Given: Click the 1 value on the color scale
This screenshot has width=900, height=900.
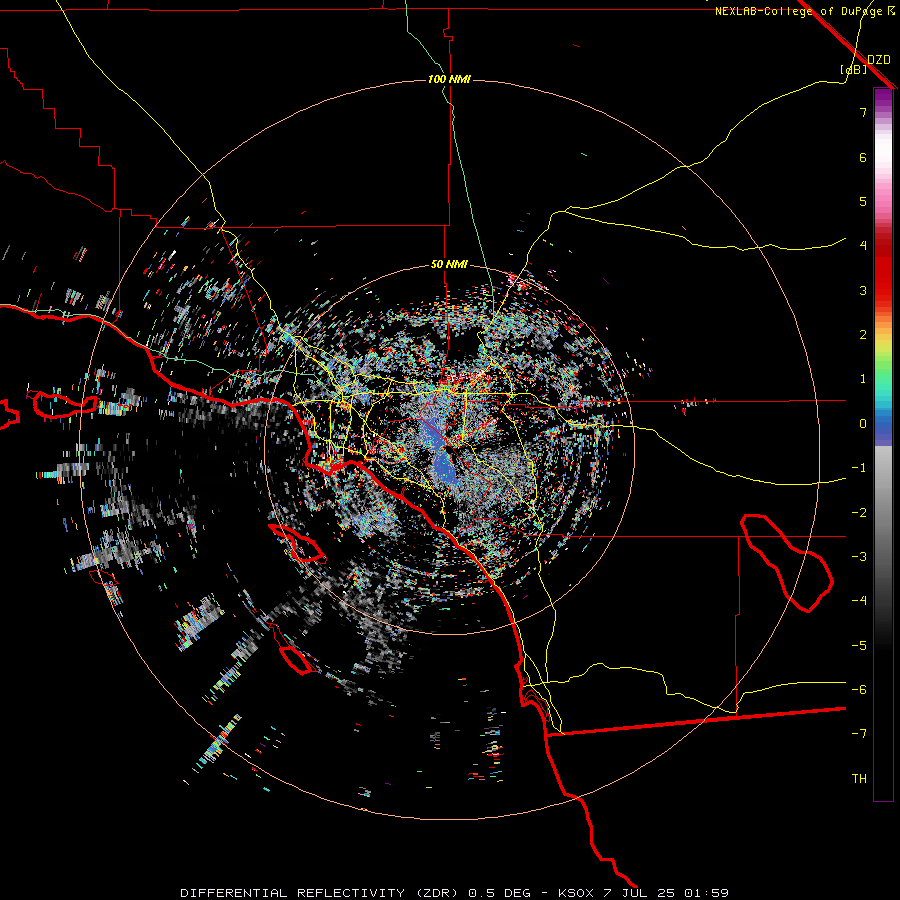Looking at the screenshot, I should pyautogui.click(x=863, y=379).
